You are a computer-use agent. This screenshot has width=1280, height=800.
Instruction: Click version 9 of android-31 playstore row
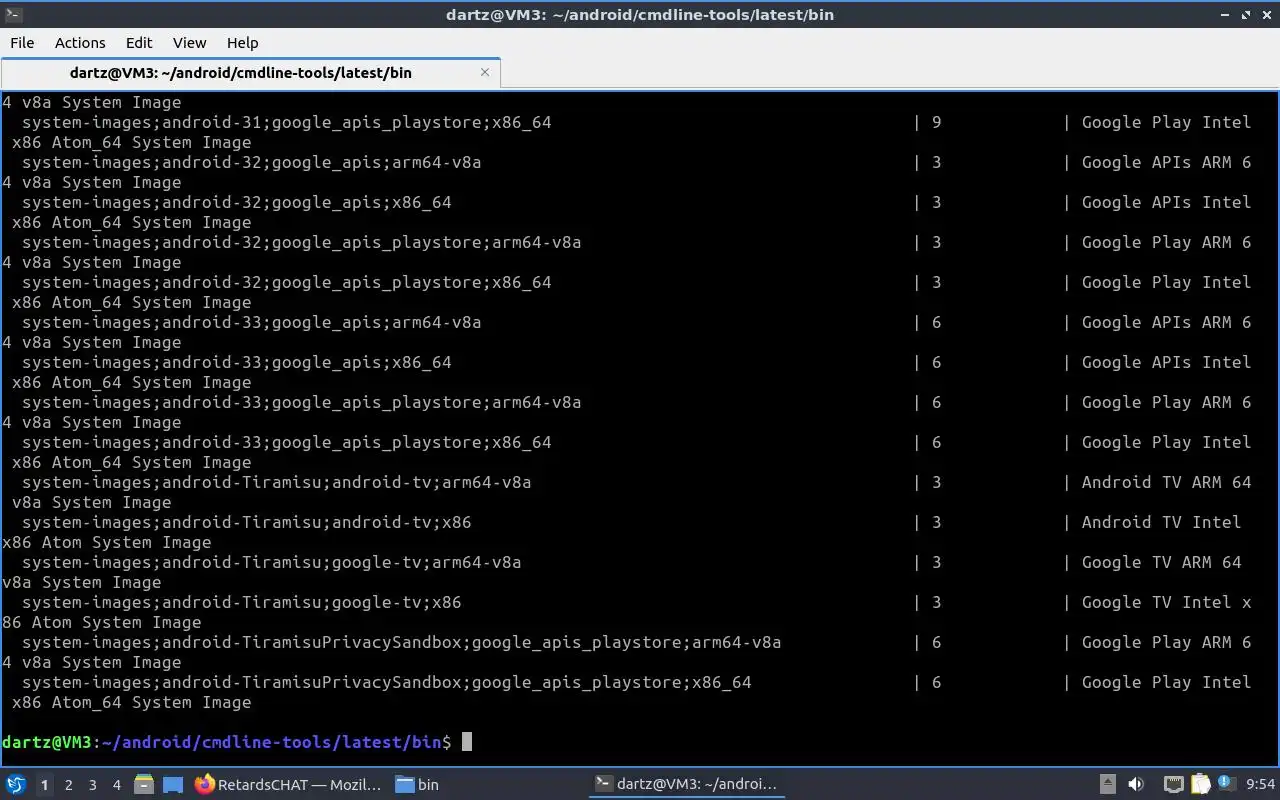click(x=937, y=122)
